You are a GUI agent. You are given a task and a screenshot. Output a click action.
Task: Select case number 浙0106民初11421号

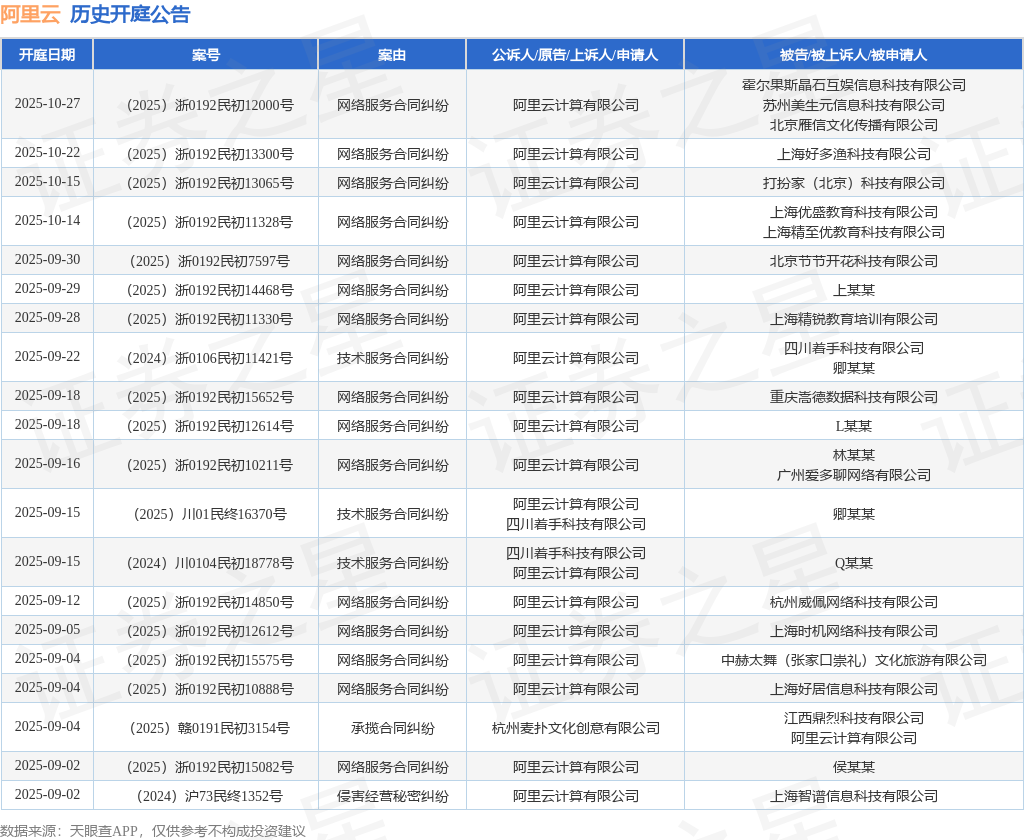coord(210,358)
